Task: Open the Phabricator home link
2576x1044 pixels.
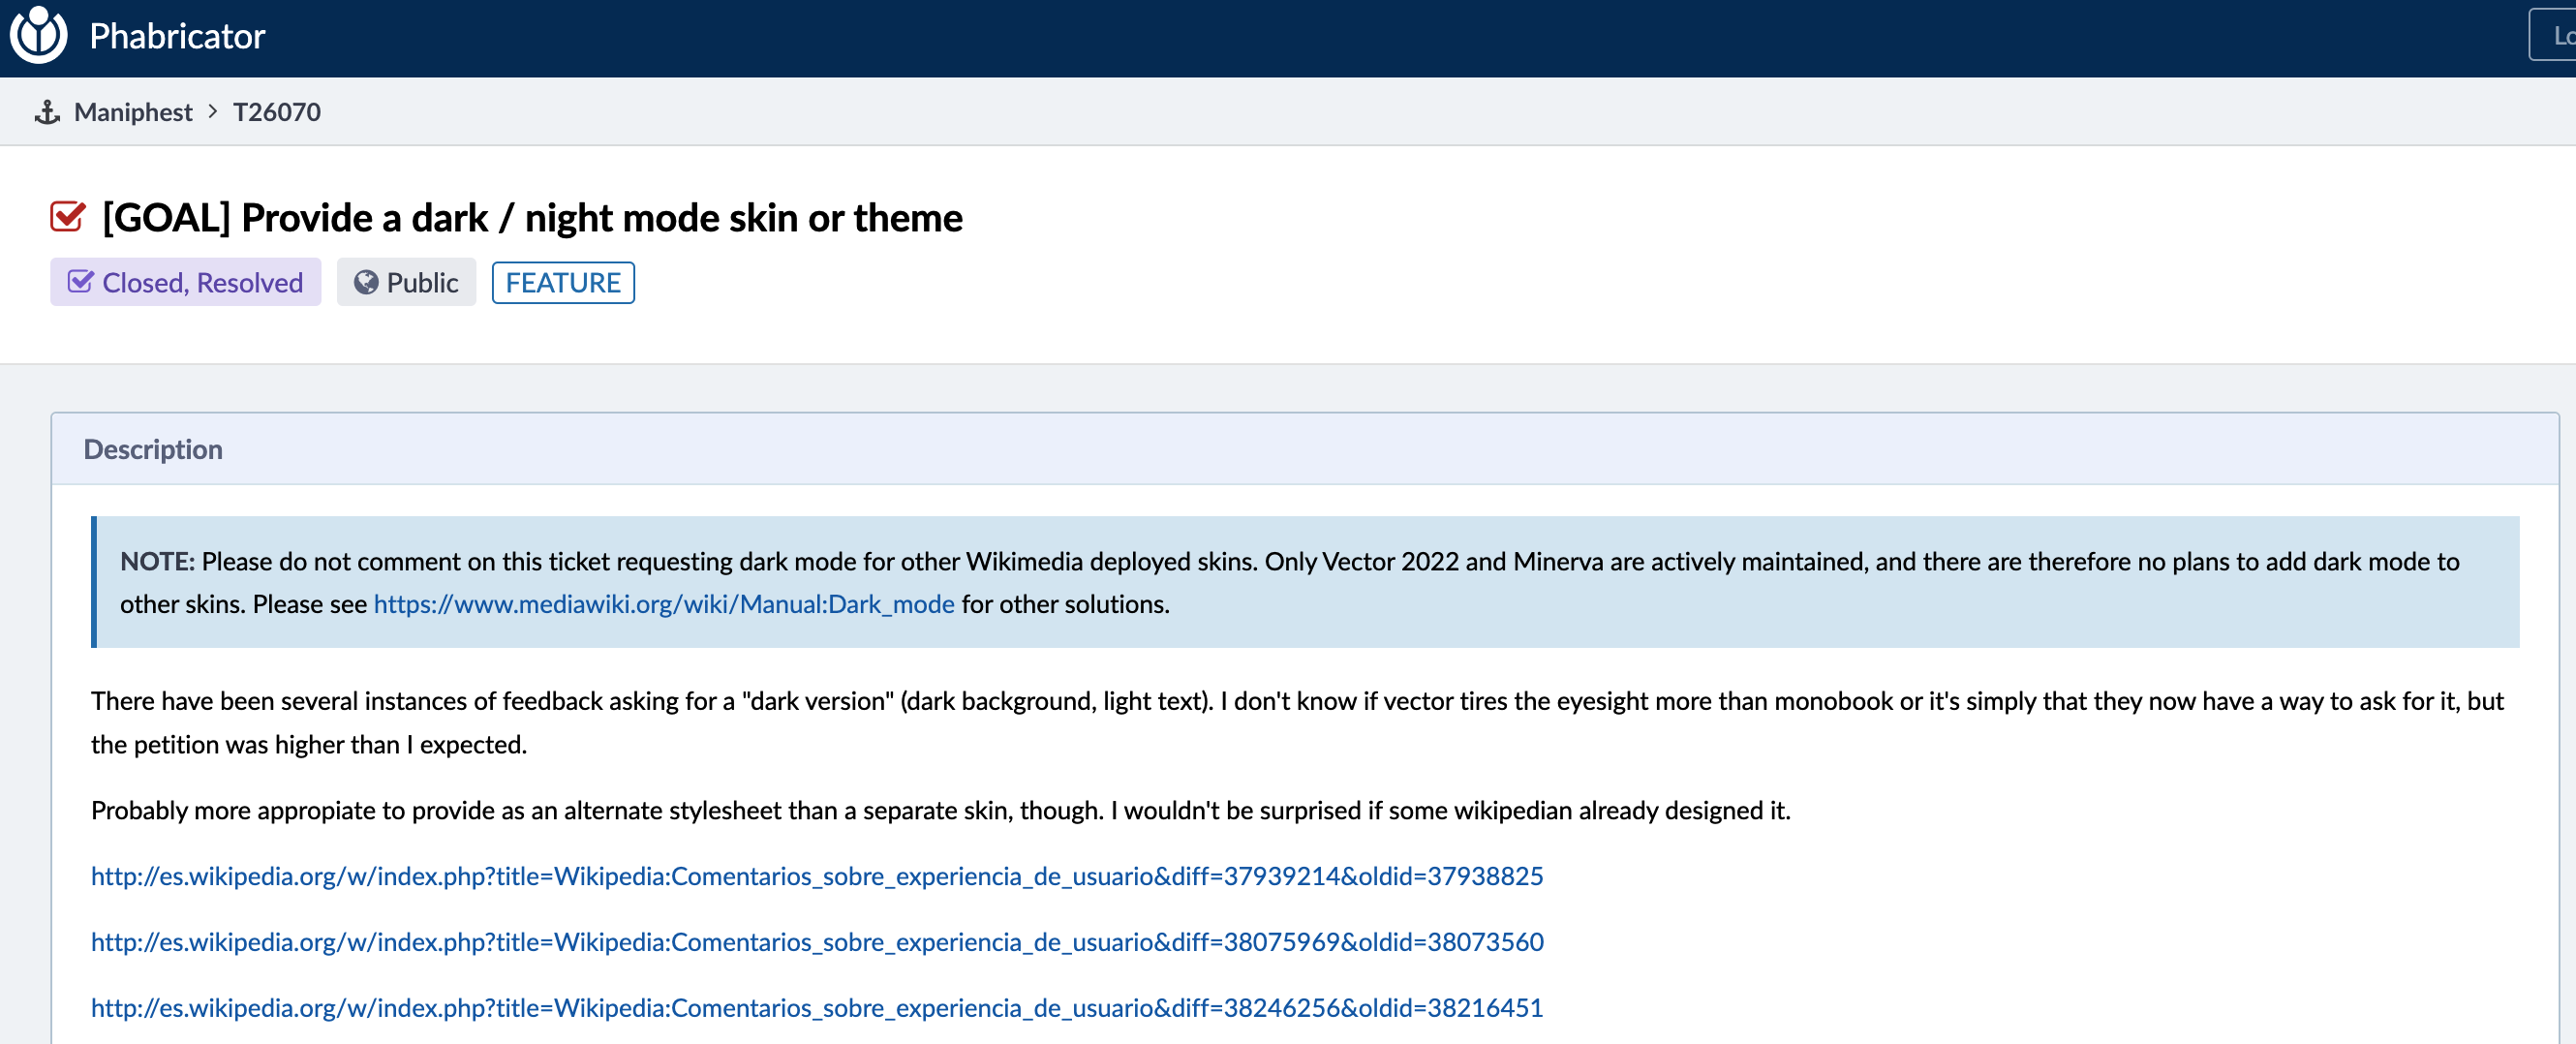Action: pos(177,36)
